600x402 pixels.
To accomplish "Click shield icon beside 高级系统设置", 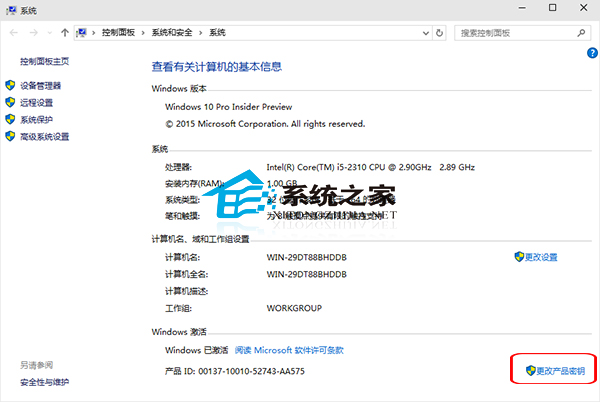I will (x=10, y=136).
